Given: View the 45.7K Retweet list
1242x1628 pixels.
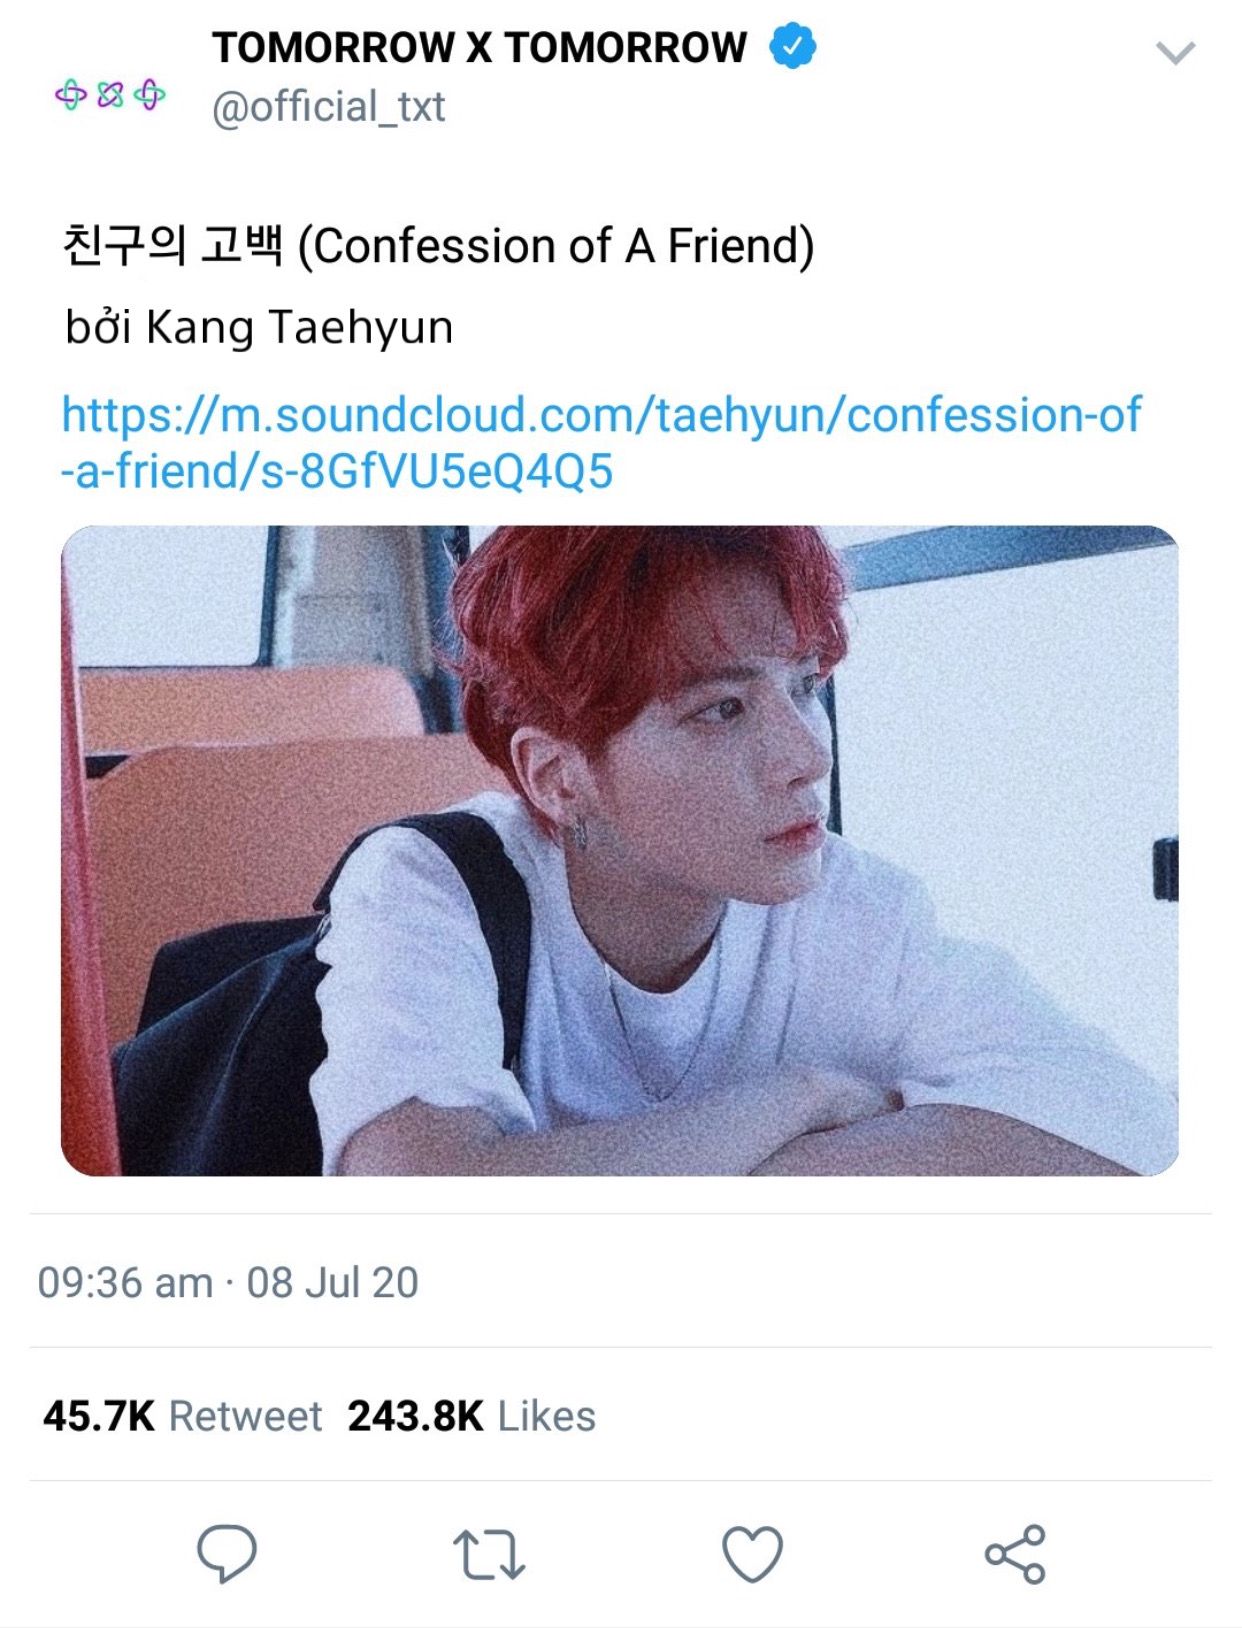Looking at the screenshot, I should 182,1415.
